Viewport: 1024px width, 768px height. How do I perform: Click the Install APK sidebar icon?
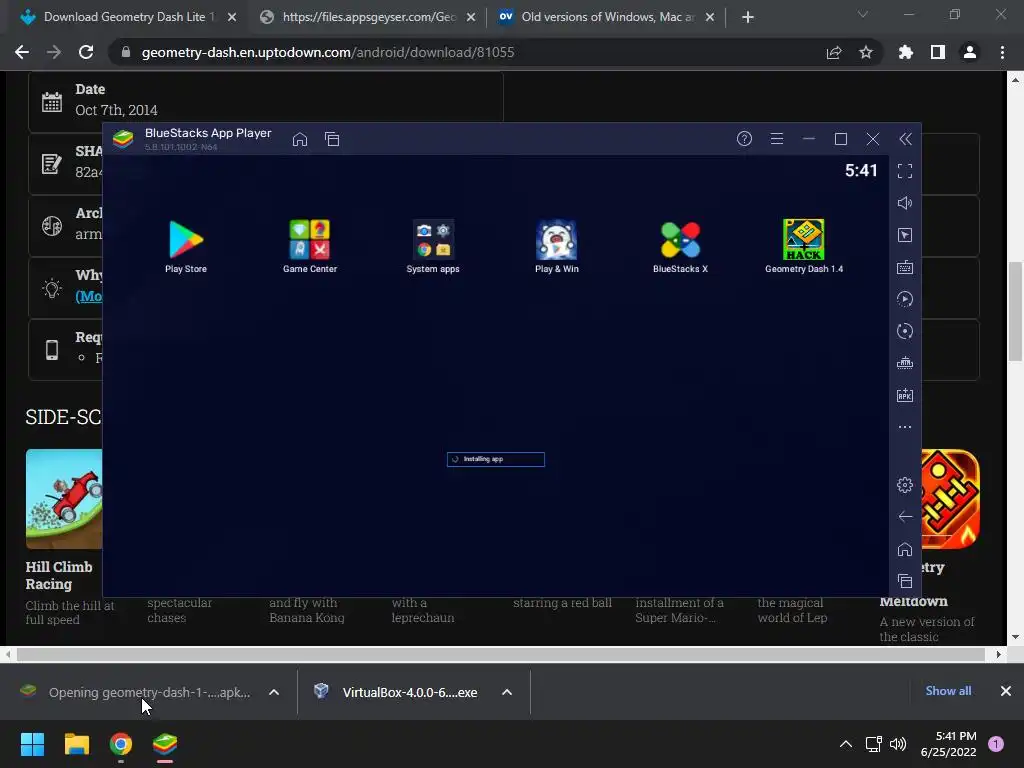[904, 395]
